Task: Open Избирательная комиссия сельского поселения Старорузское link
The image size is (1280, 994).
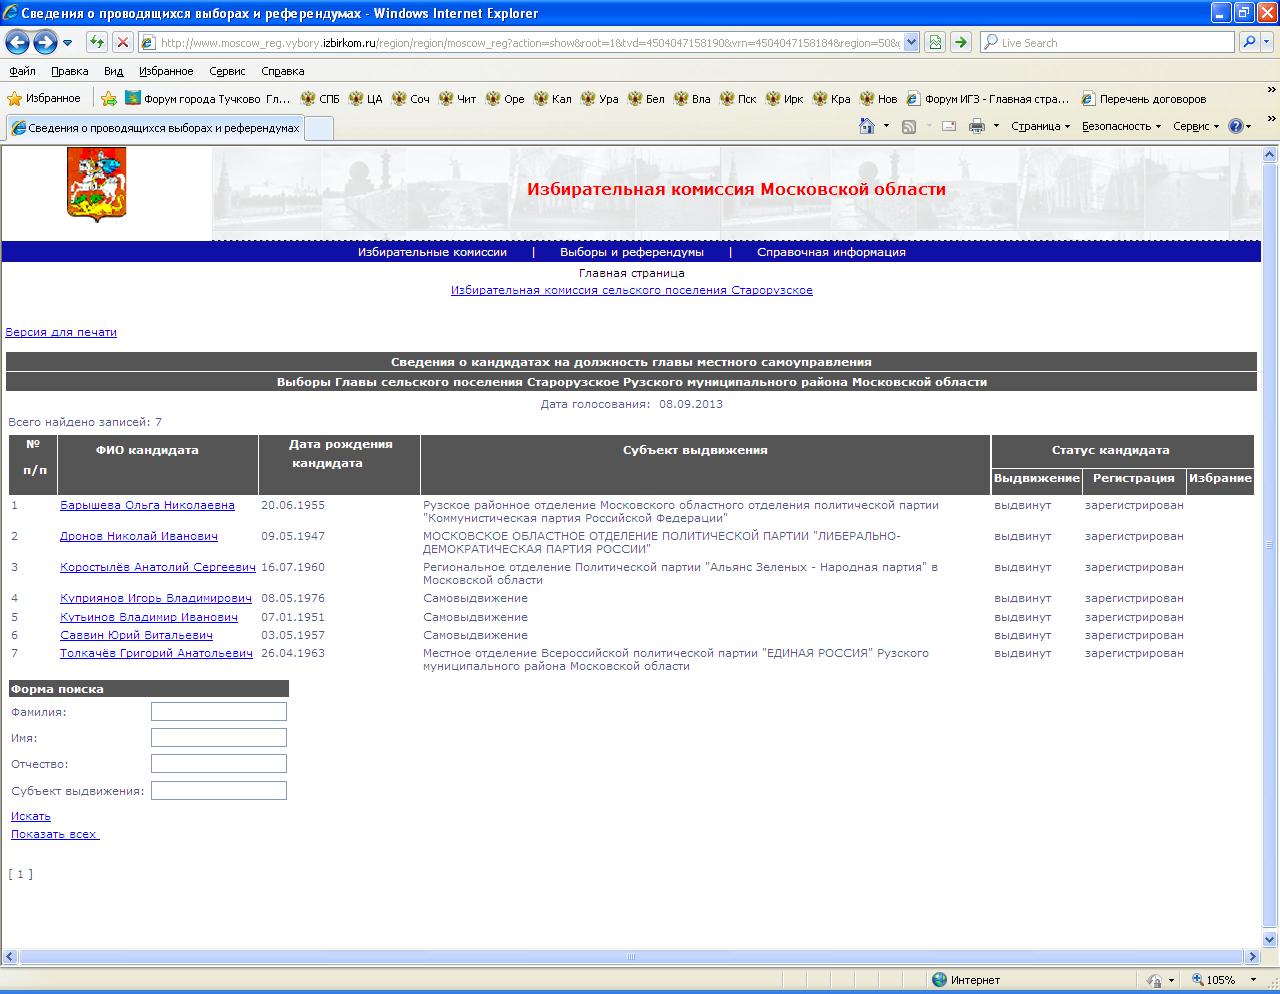Action: [x=632, y=290]
